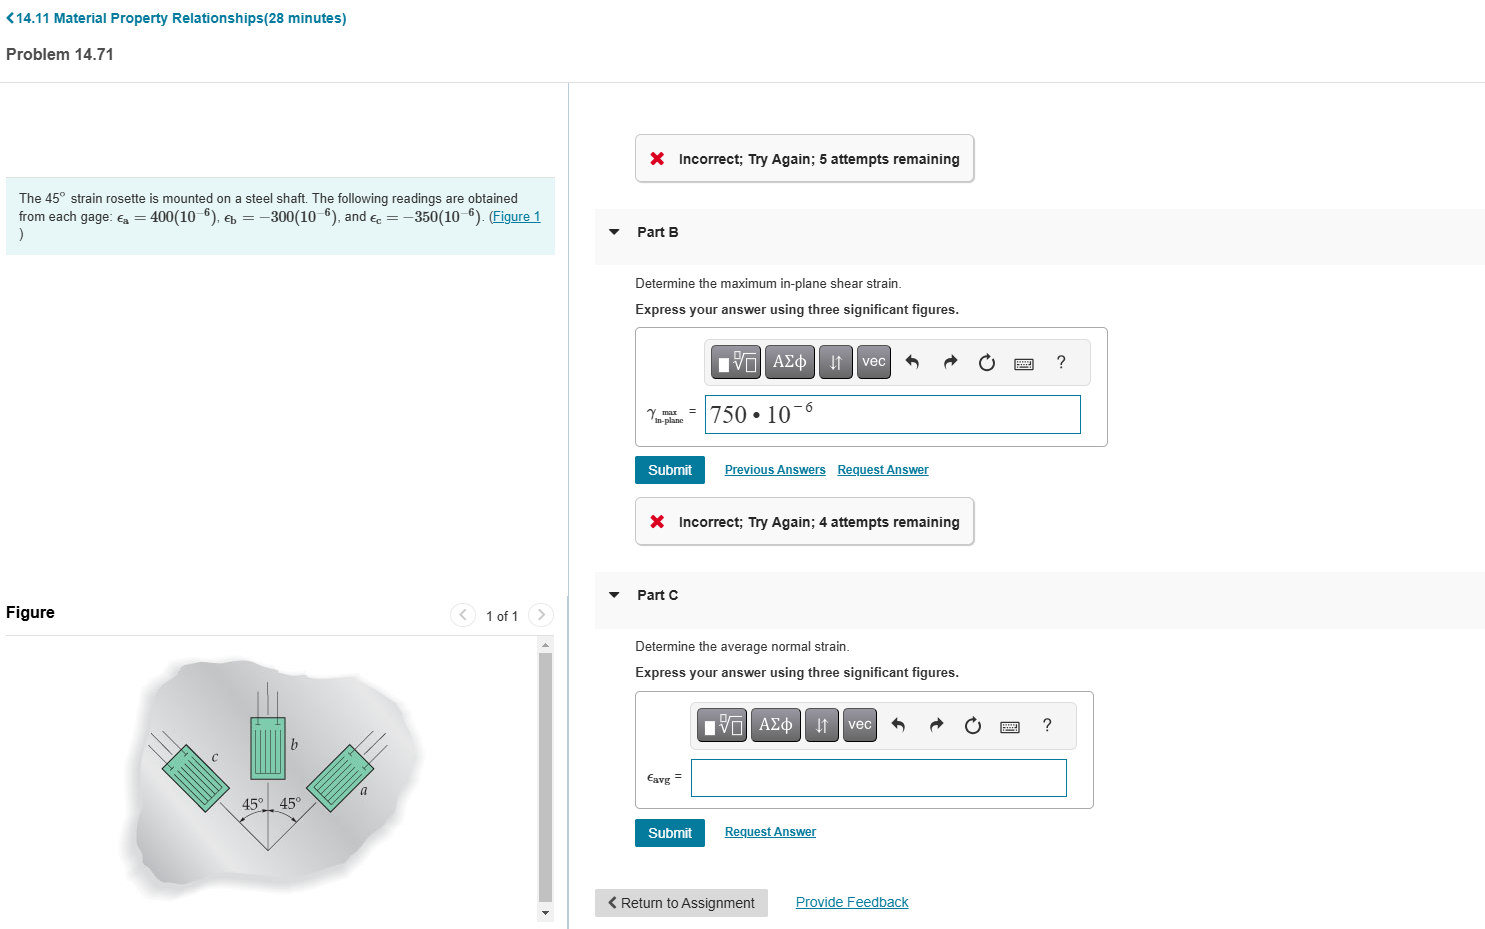Undo last edit in Part B answer
1485x929 pixels.
tap(912, 362)
